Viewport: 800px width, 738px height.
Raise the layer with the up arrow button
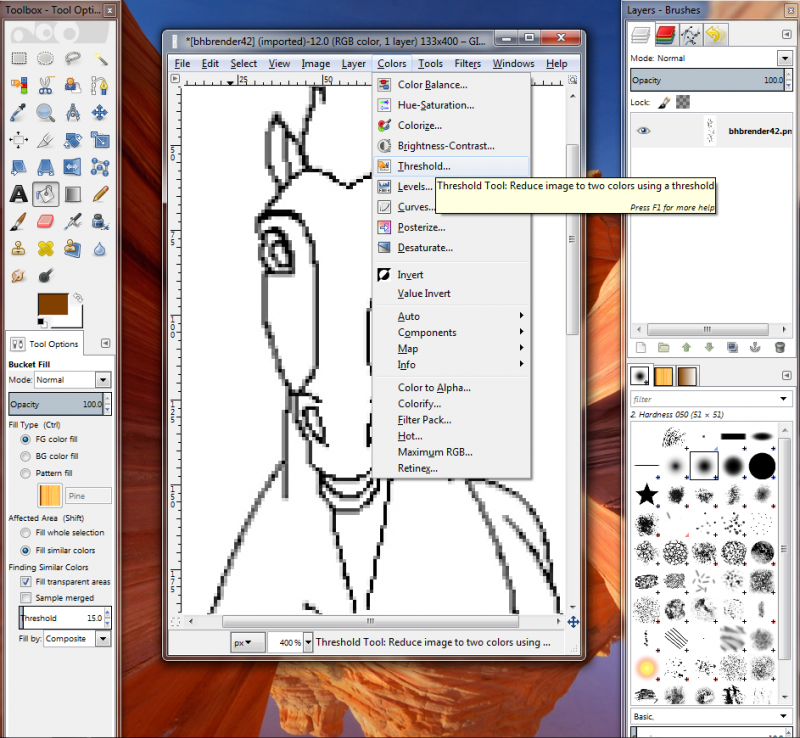click(686, 348)
